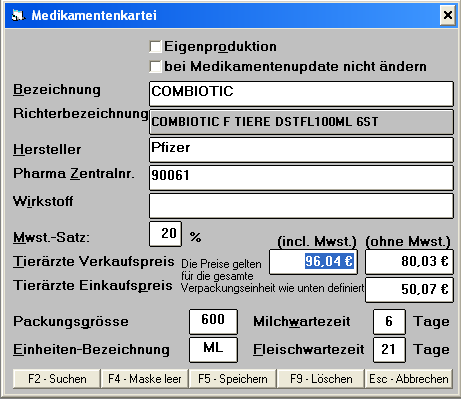This screenshot has width=461, height=399.
Task: Click the '(incl. Mwst.)' column heading
Action: [317, 241]
